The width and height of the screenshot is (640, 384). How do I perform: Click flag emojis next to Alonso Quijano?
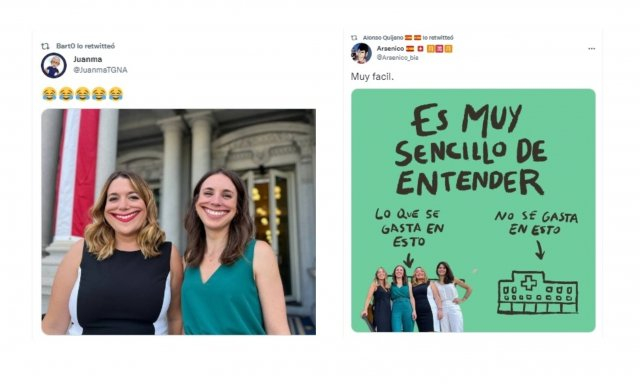pos(413,38)
